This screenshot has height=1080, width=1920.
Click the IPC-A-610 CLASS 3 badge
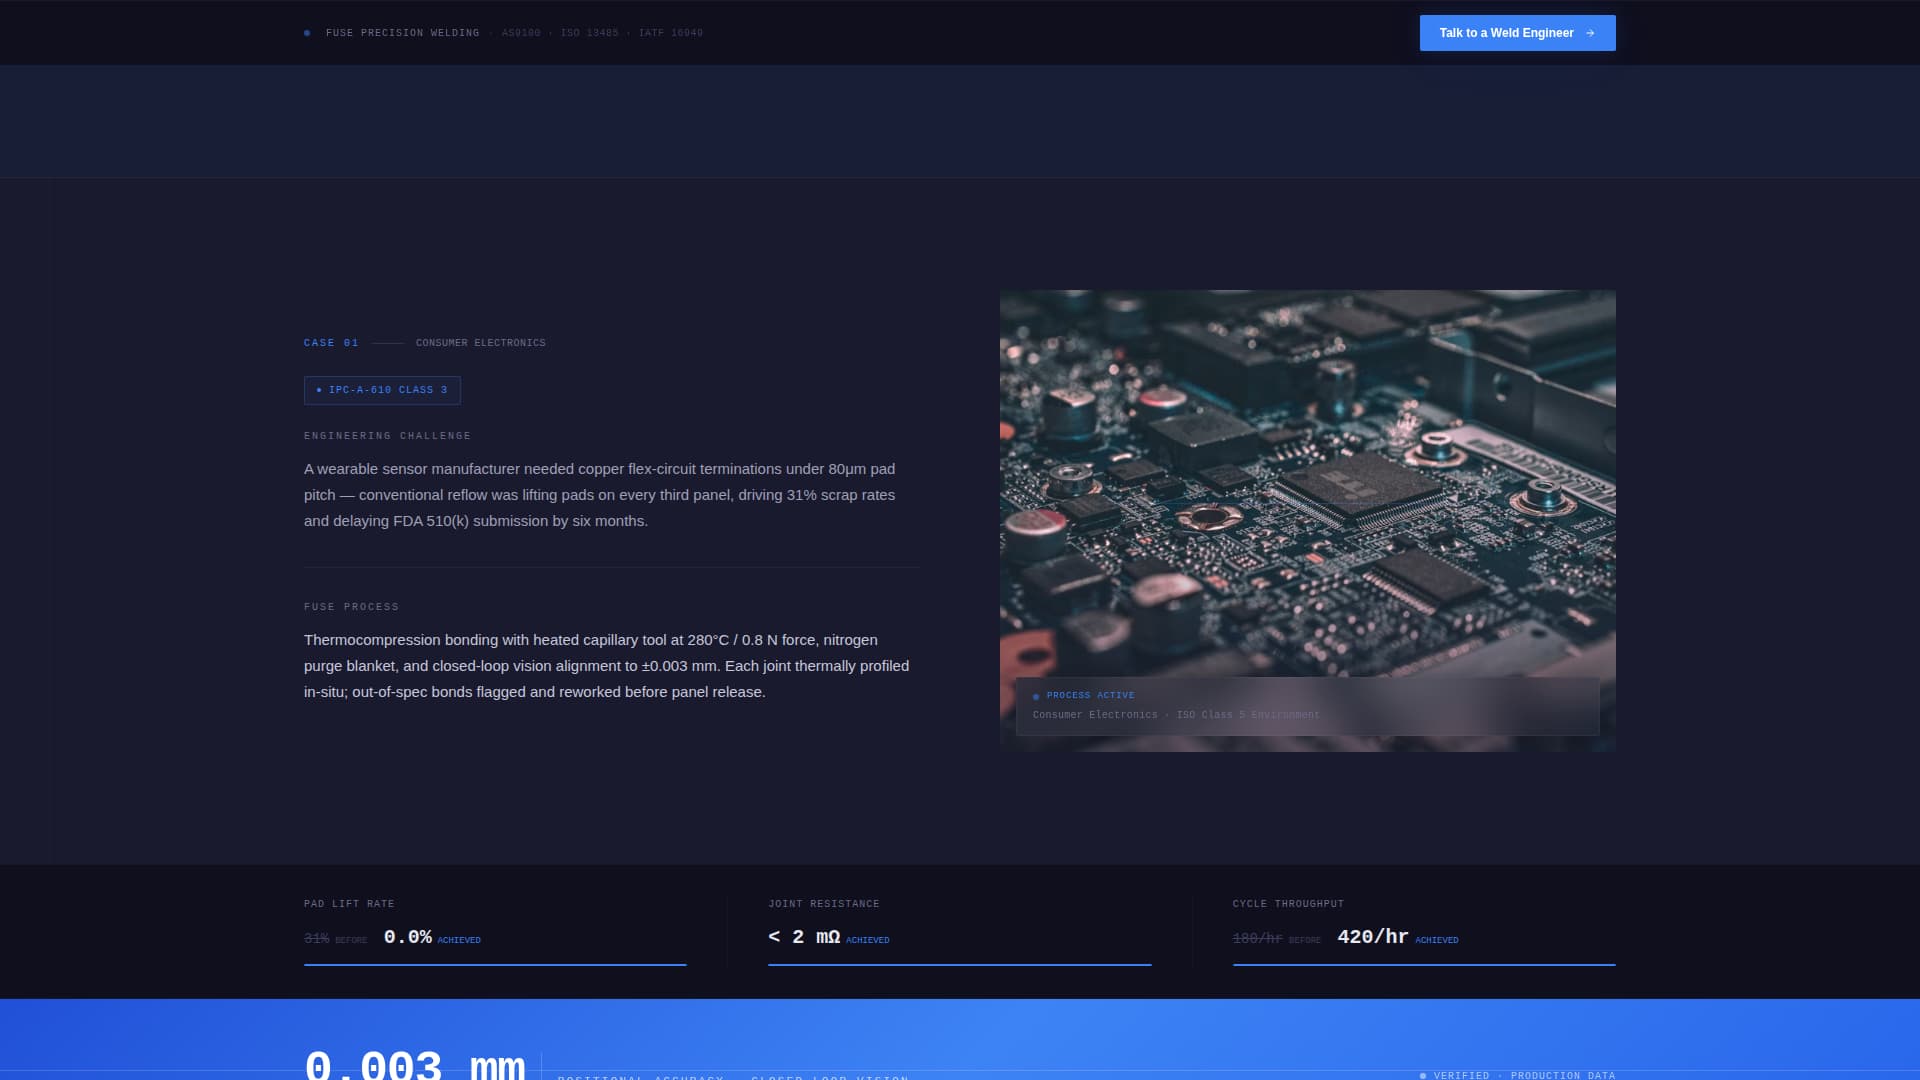382,390
